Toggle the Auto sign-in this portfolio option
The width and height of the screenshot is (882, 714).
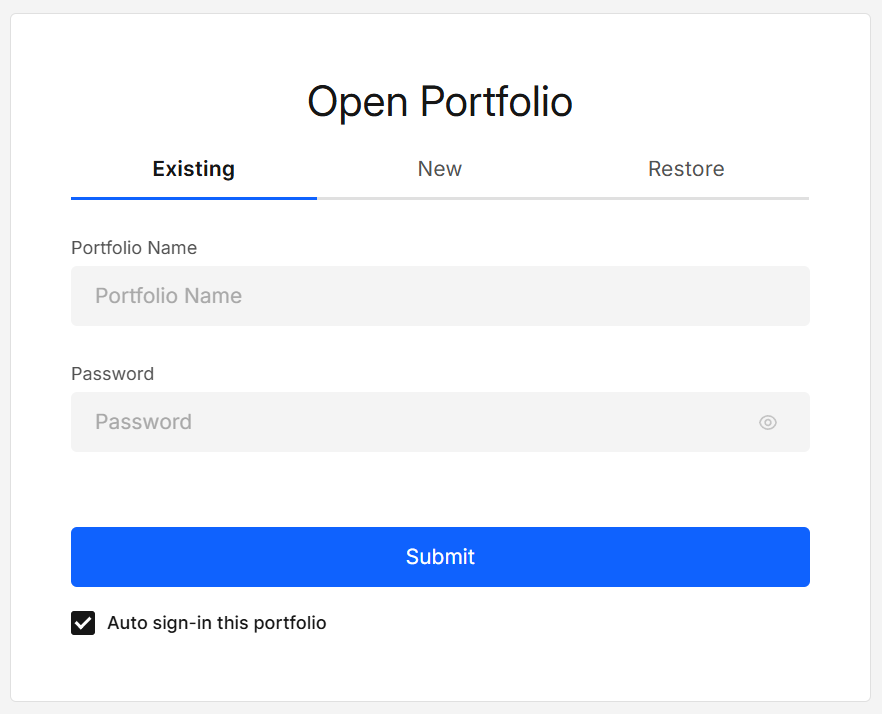point(82,622)
